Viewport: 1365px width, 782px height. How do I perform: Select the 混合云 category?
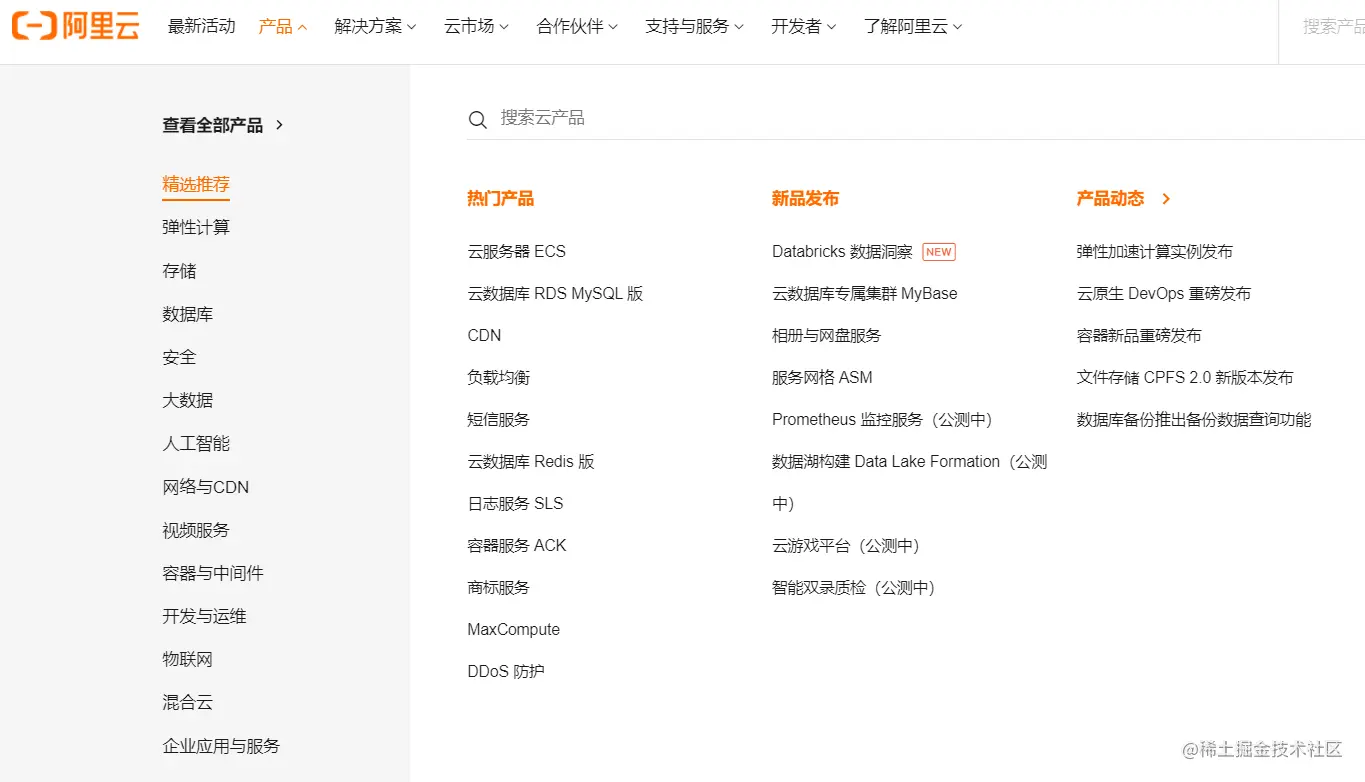(x=188, y=702)
